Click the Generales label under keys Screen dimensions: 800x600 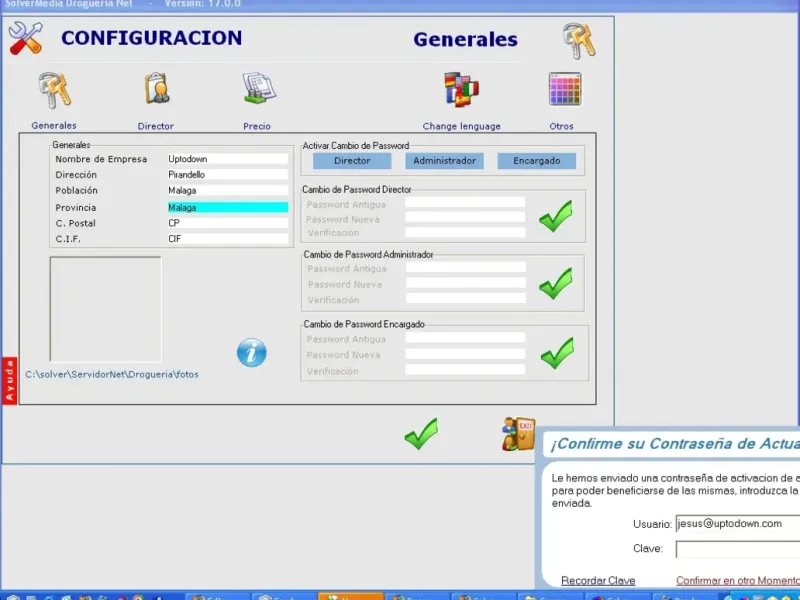pyautogui.click(x=54, y=126)
